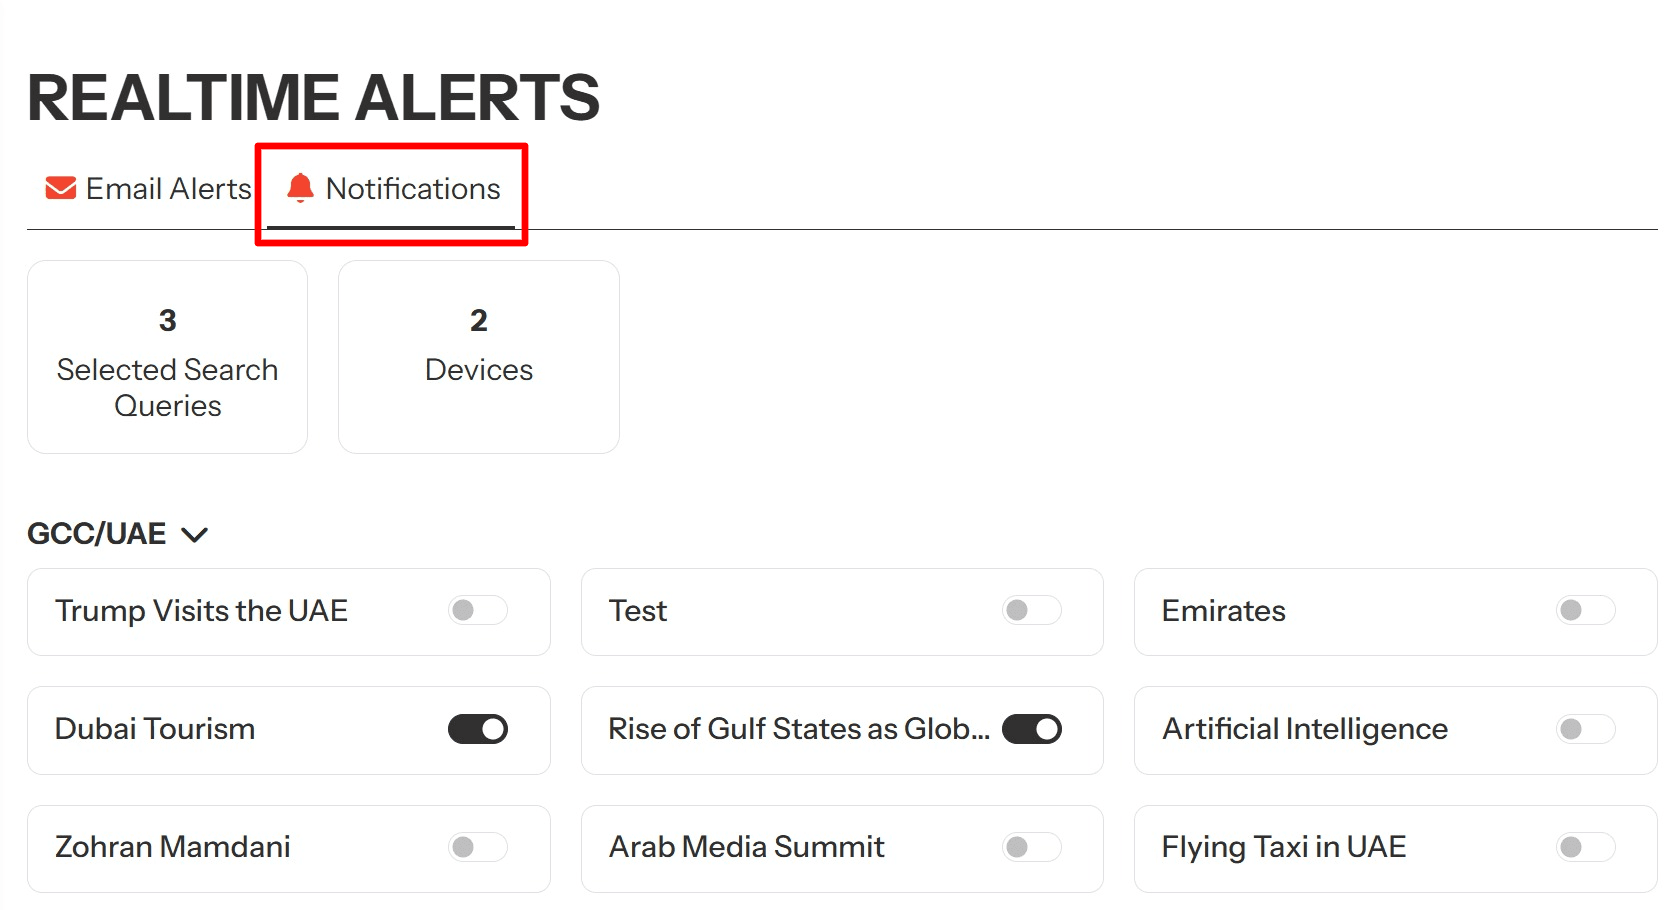Enable the Artificial Intelligence alert toggle

1585,729
